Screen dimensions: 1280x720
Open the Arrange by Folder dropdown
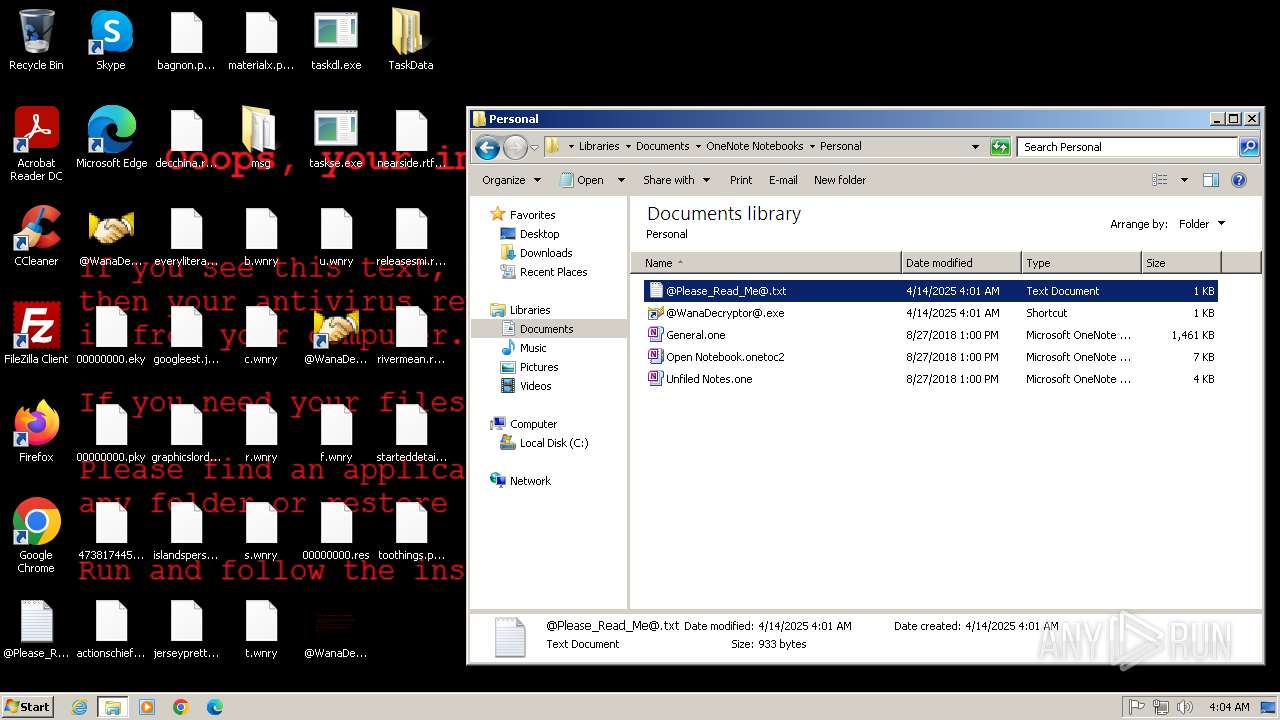tap(1201, 224)
